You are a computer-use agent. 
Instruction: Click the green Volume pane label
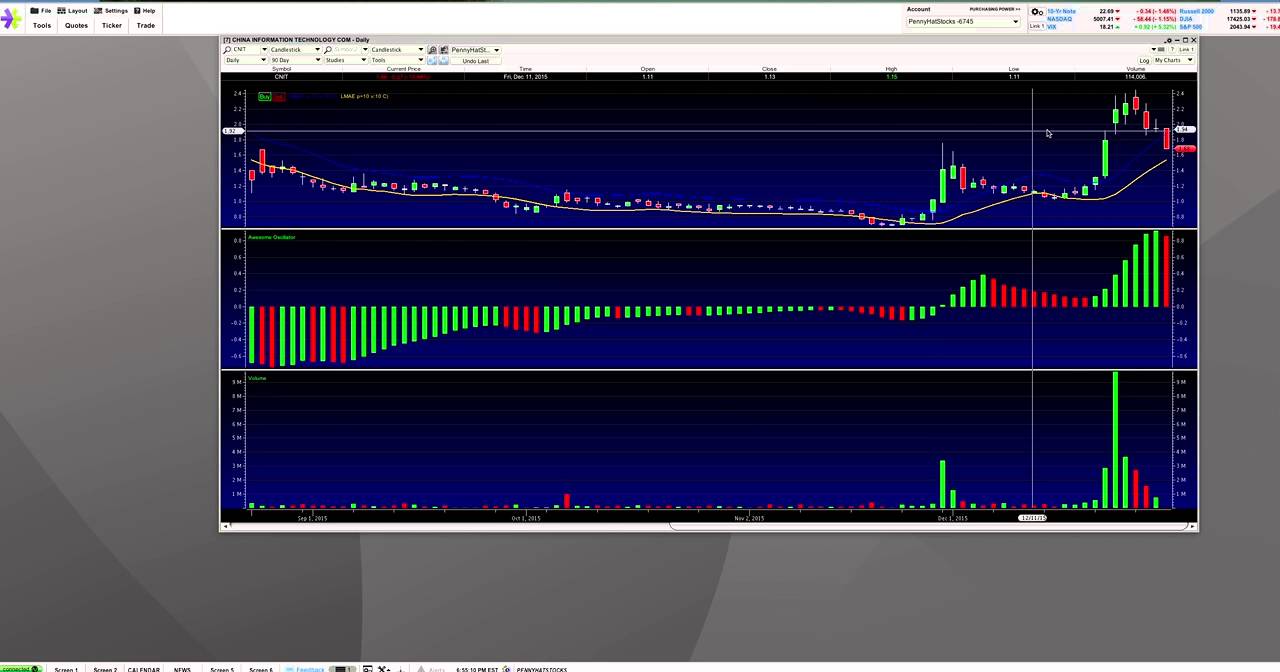257,378
